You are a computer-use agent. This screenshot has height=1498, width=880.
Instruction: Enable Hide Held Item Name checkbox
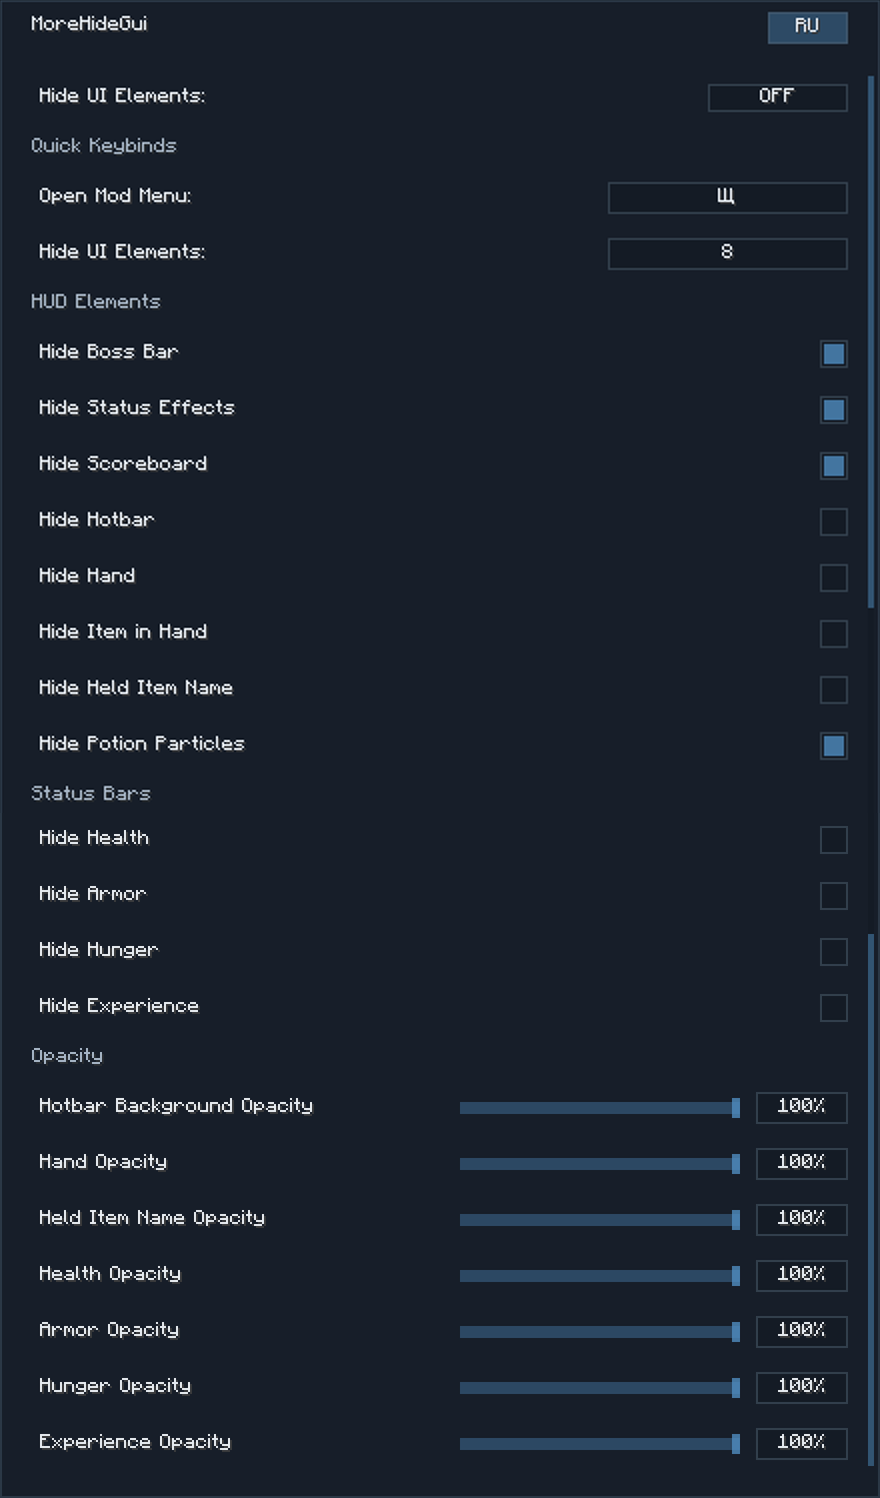833,690
